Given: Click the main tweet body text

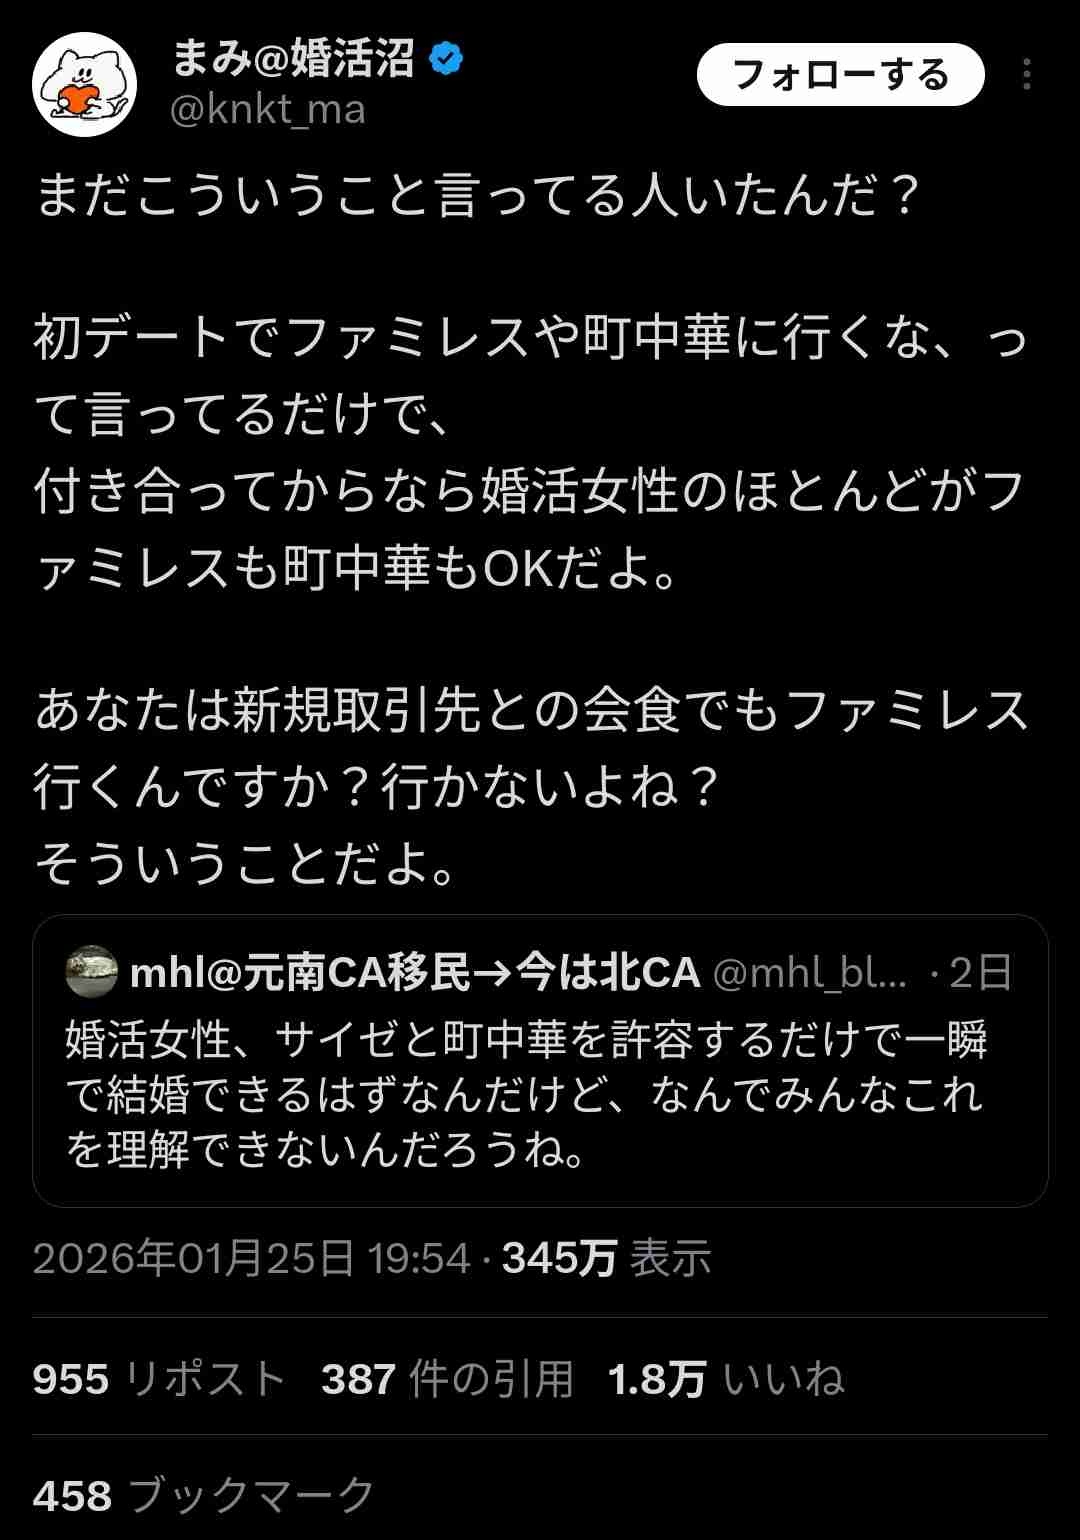Looking at the screenshot, I should (530, 530).
